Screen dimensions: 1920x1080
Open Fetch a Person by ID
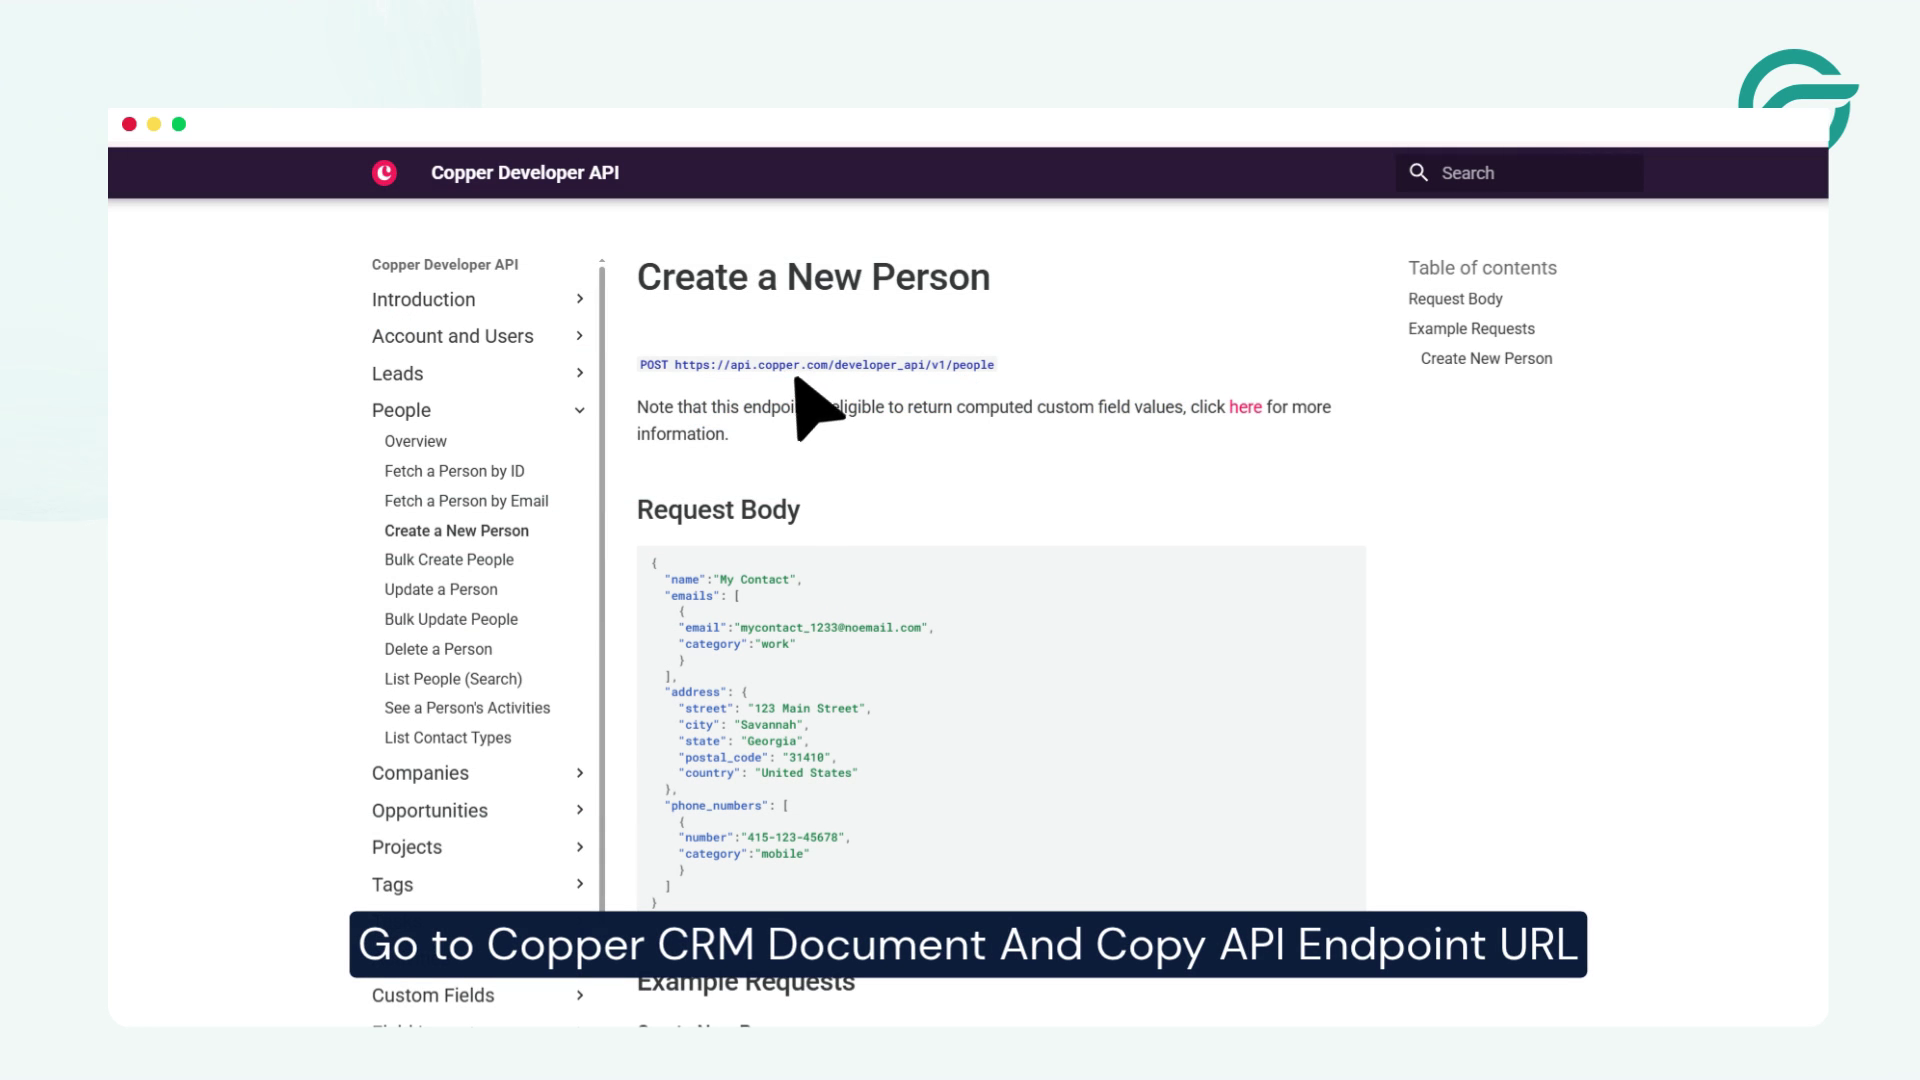454,471
